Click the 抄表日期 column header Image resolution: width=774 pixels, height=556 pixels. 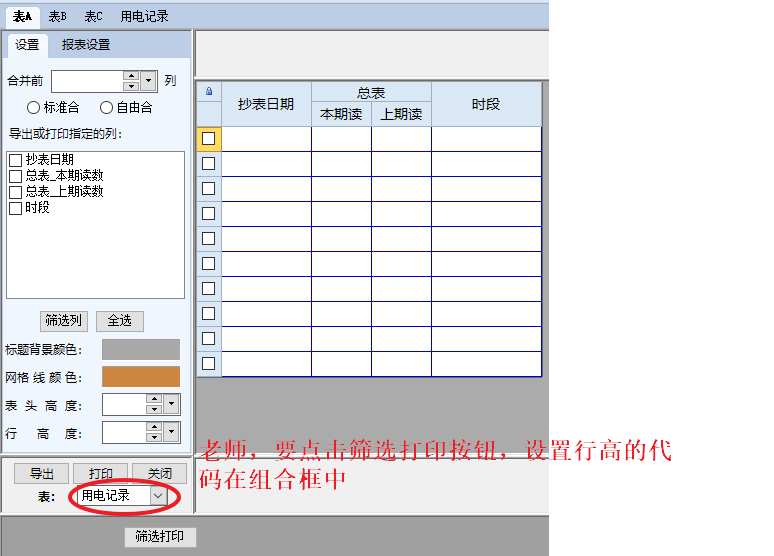point(267,104)
